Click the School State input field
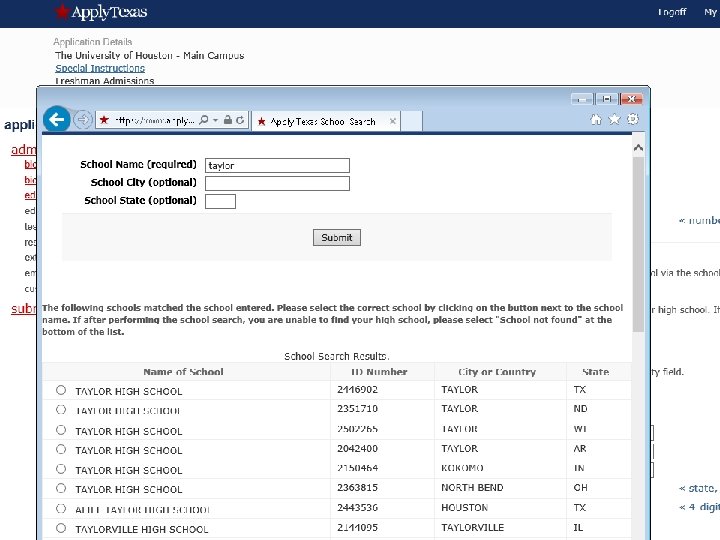 click(x=220, y=201)
